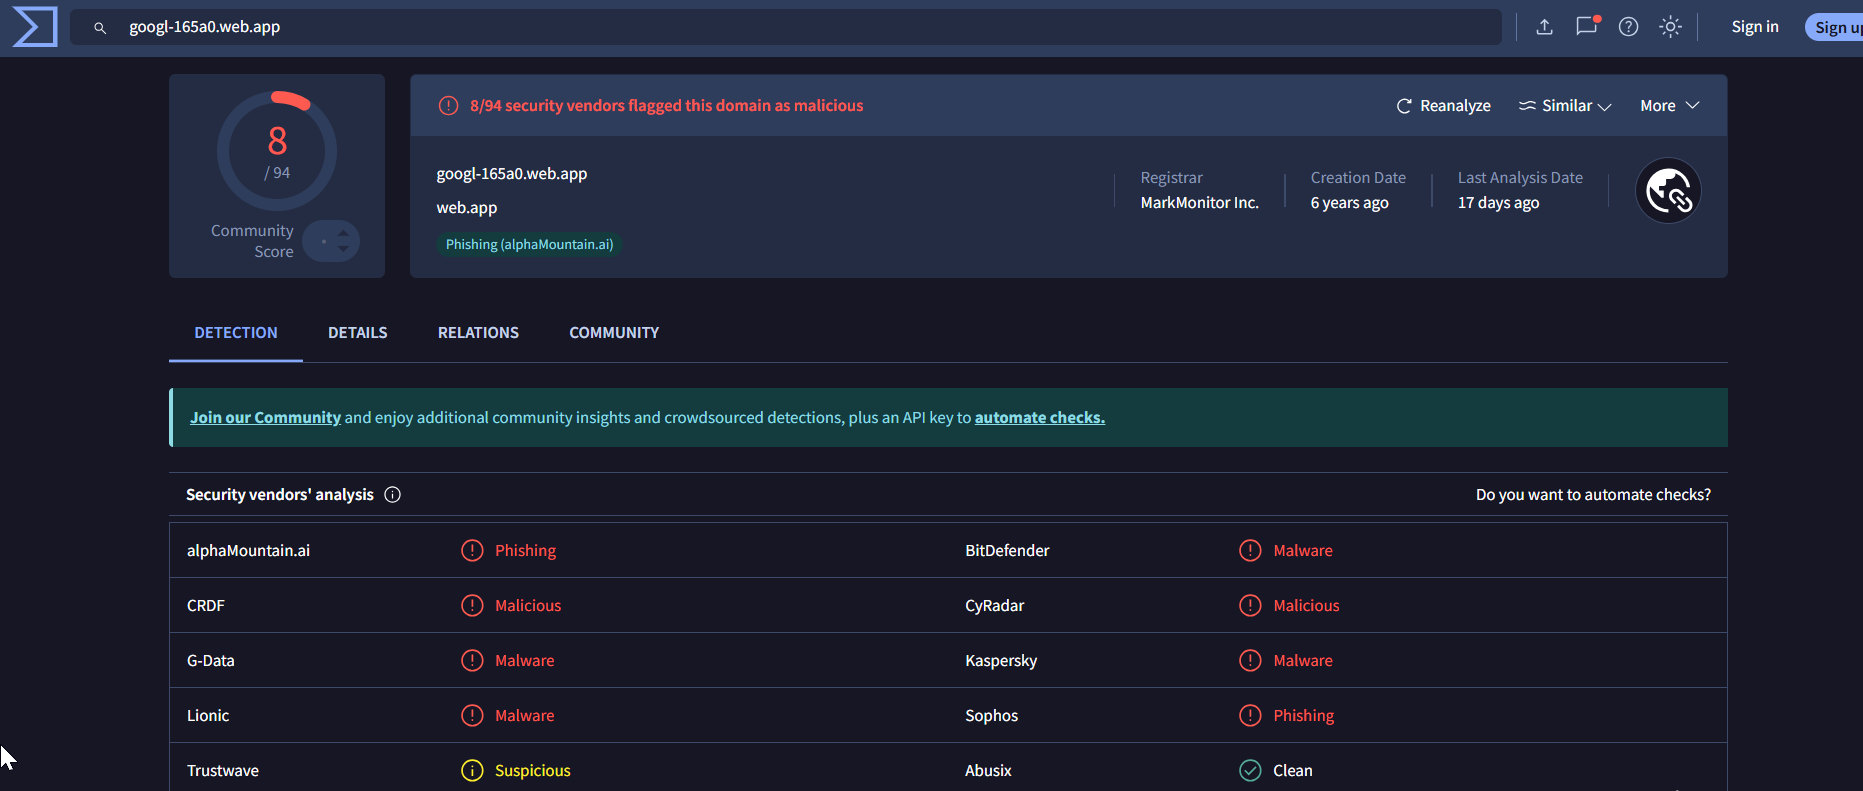Click Lionic Malware warning icon
This screenshot has height=791, width=1863.
click(472, 716)
